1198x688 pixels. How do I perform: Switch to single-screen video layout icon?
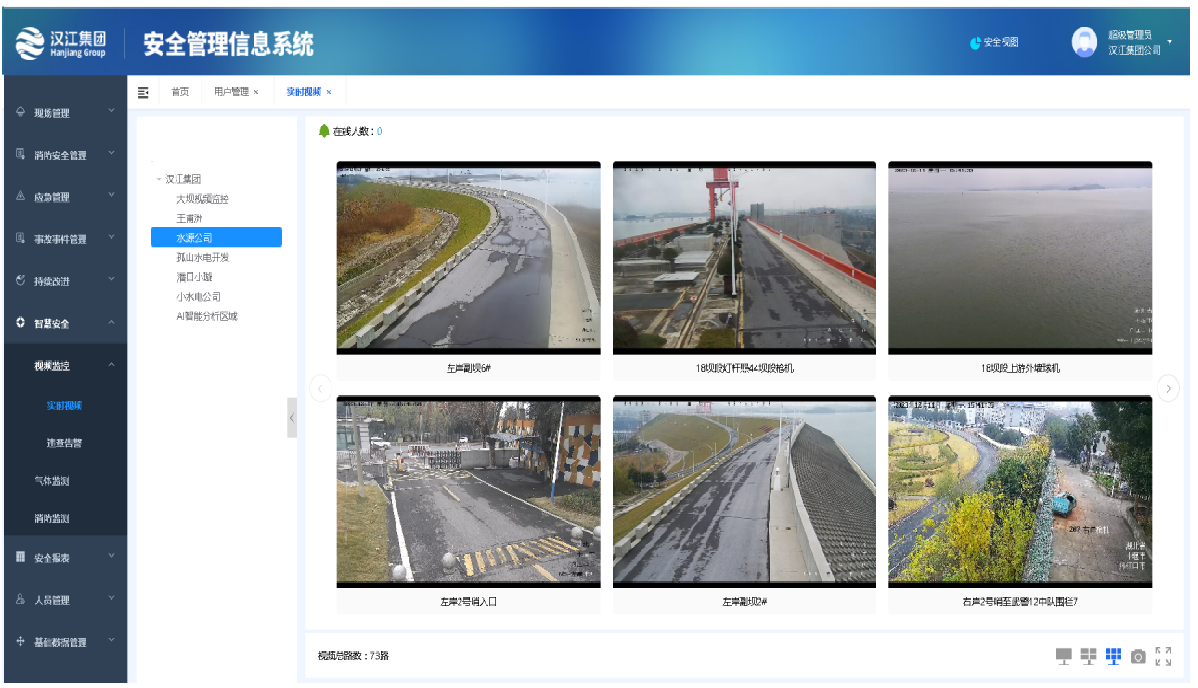[1063, 656]
